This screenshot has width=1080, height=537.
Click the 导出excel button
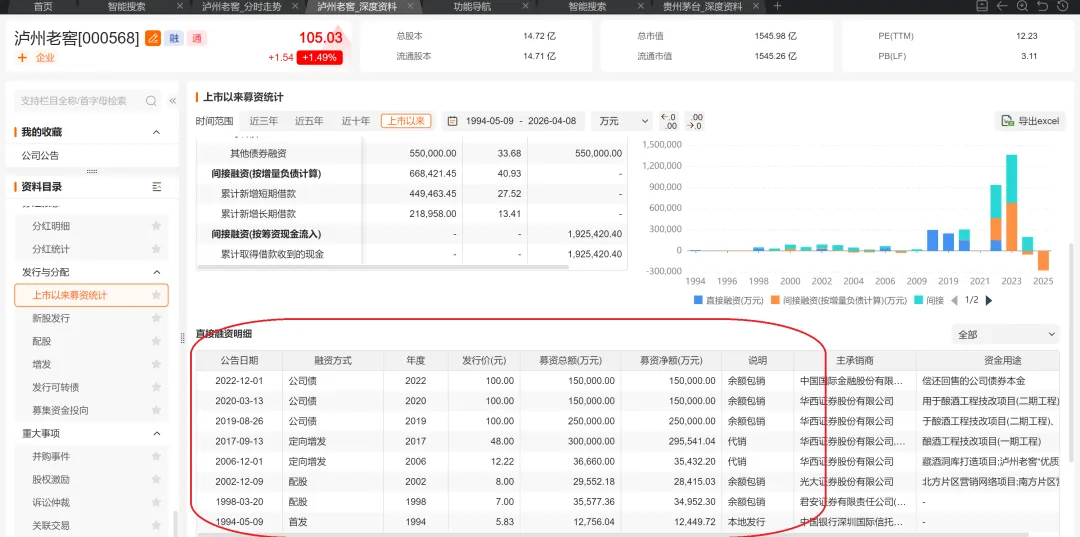tap(1030, 121)
